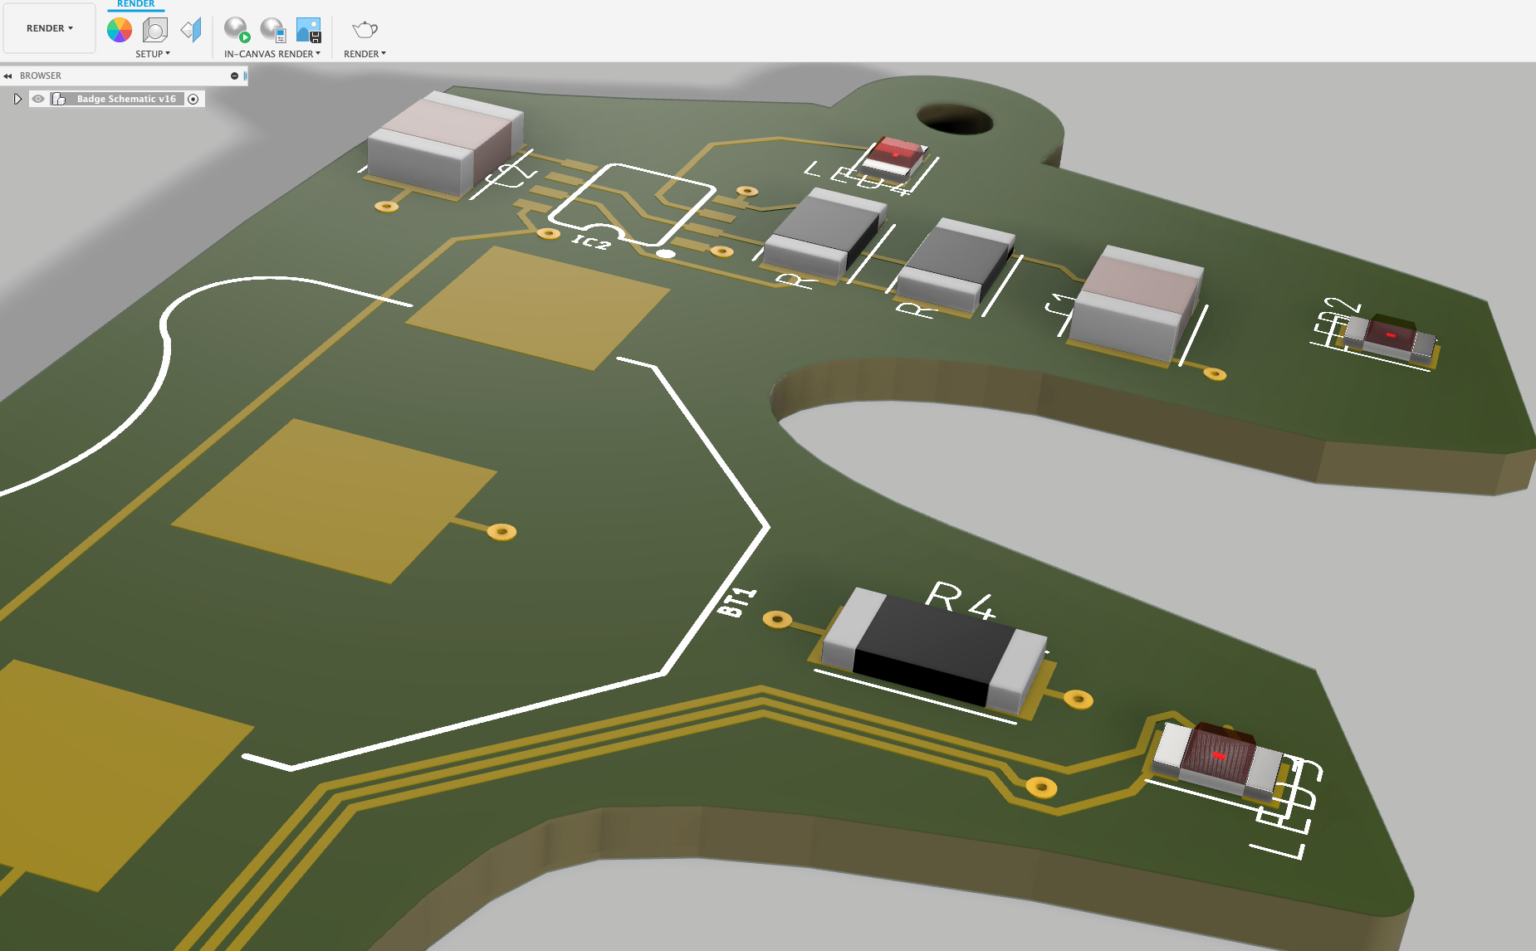Pick a color from the appearance wheel
The width and height of the screenshot is (1536, 951).
point(120,29)
